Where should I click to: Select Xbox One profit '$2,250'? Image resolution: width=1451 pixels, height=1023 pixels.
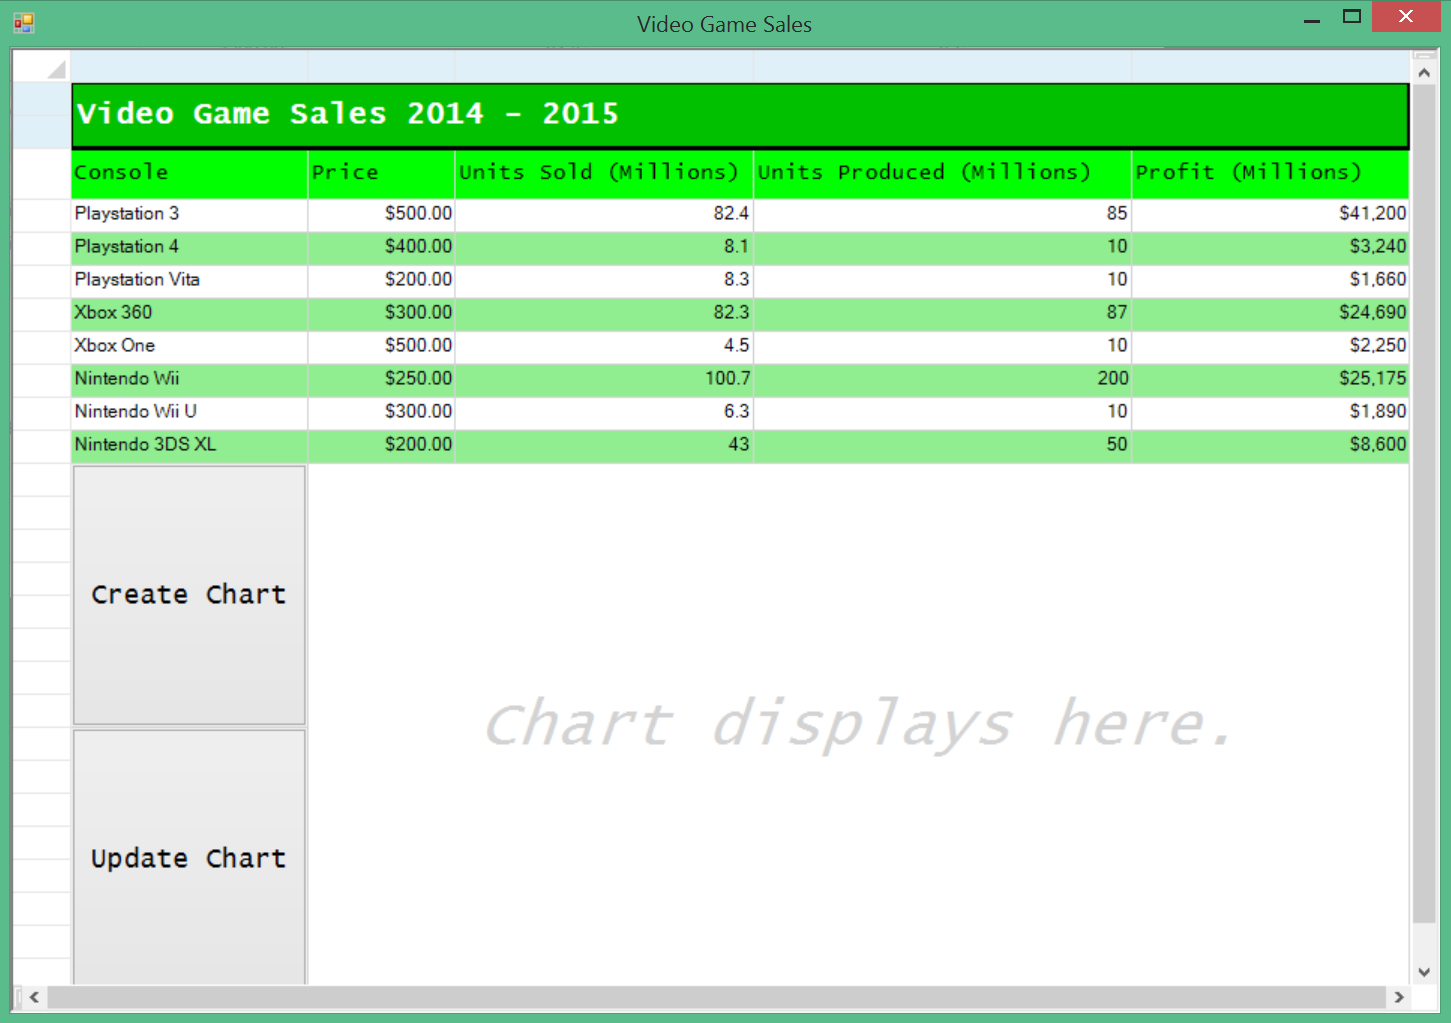point(1270,346)
